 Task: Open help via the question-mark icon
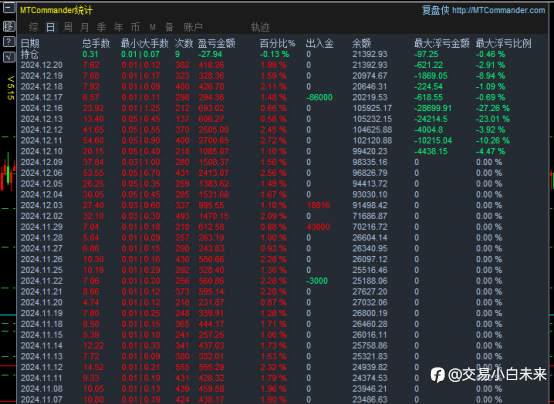point(8,42)
